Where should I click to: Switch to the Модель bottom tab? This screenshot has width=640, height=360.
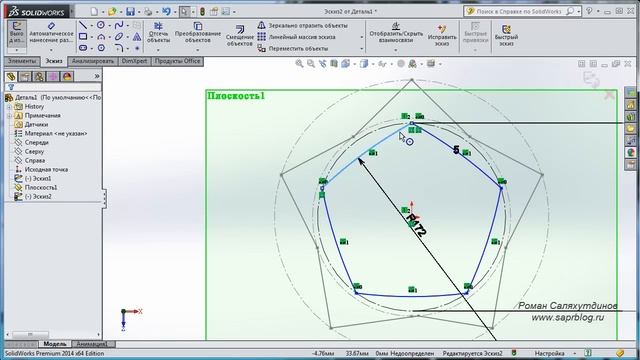[x=55, y=344]
